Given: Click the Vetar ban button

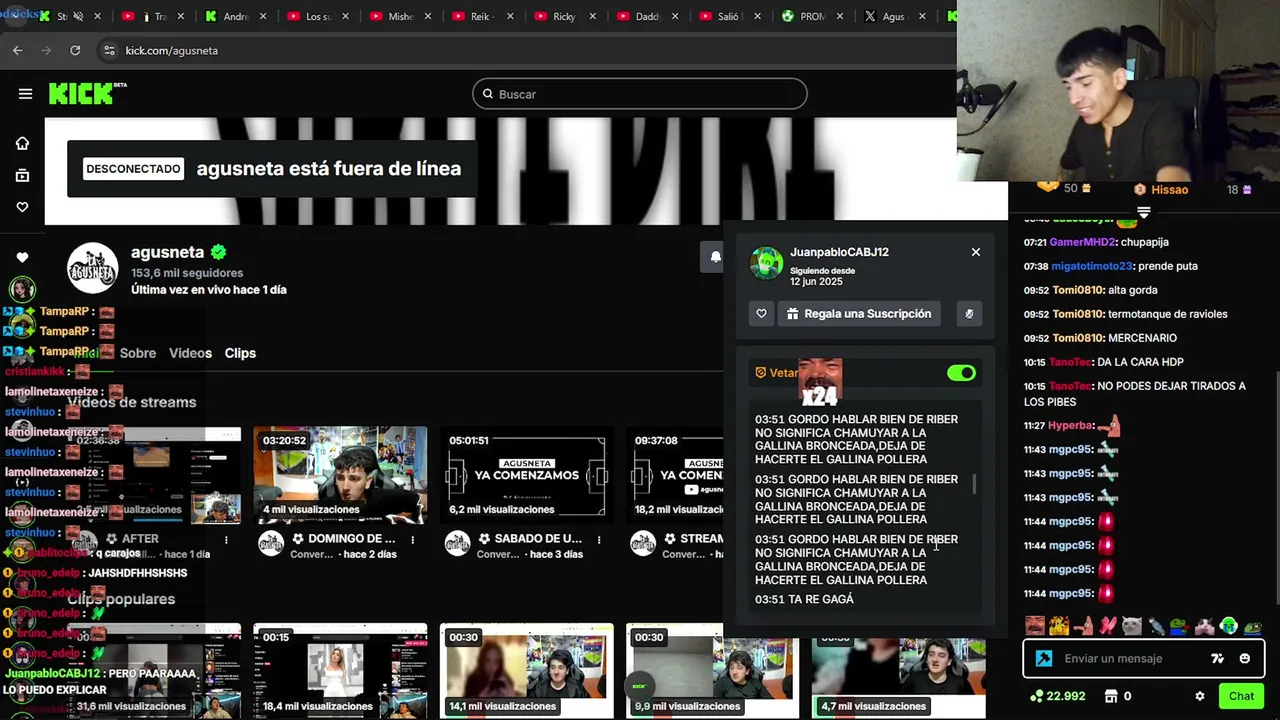Looking at the screenshot, I should coord(777,373).
